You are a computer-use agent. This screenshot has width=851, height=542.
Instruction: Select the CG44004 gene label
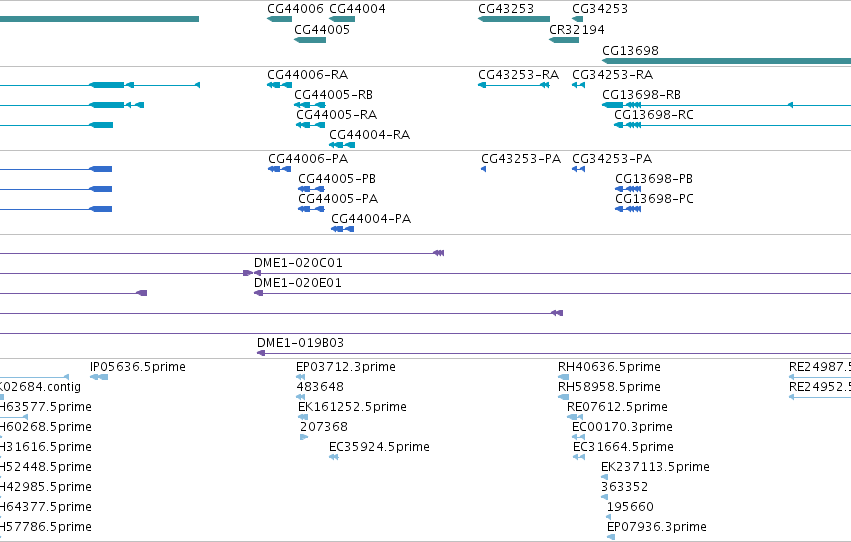click(358, 9)
